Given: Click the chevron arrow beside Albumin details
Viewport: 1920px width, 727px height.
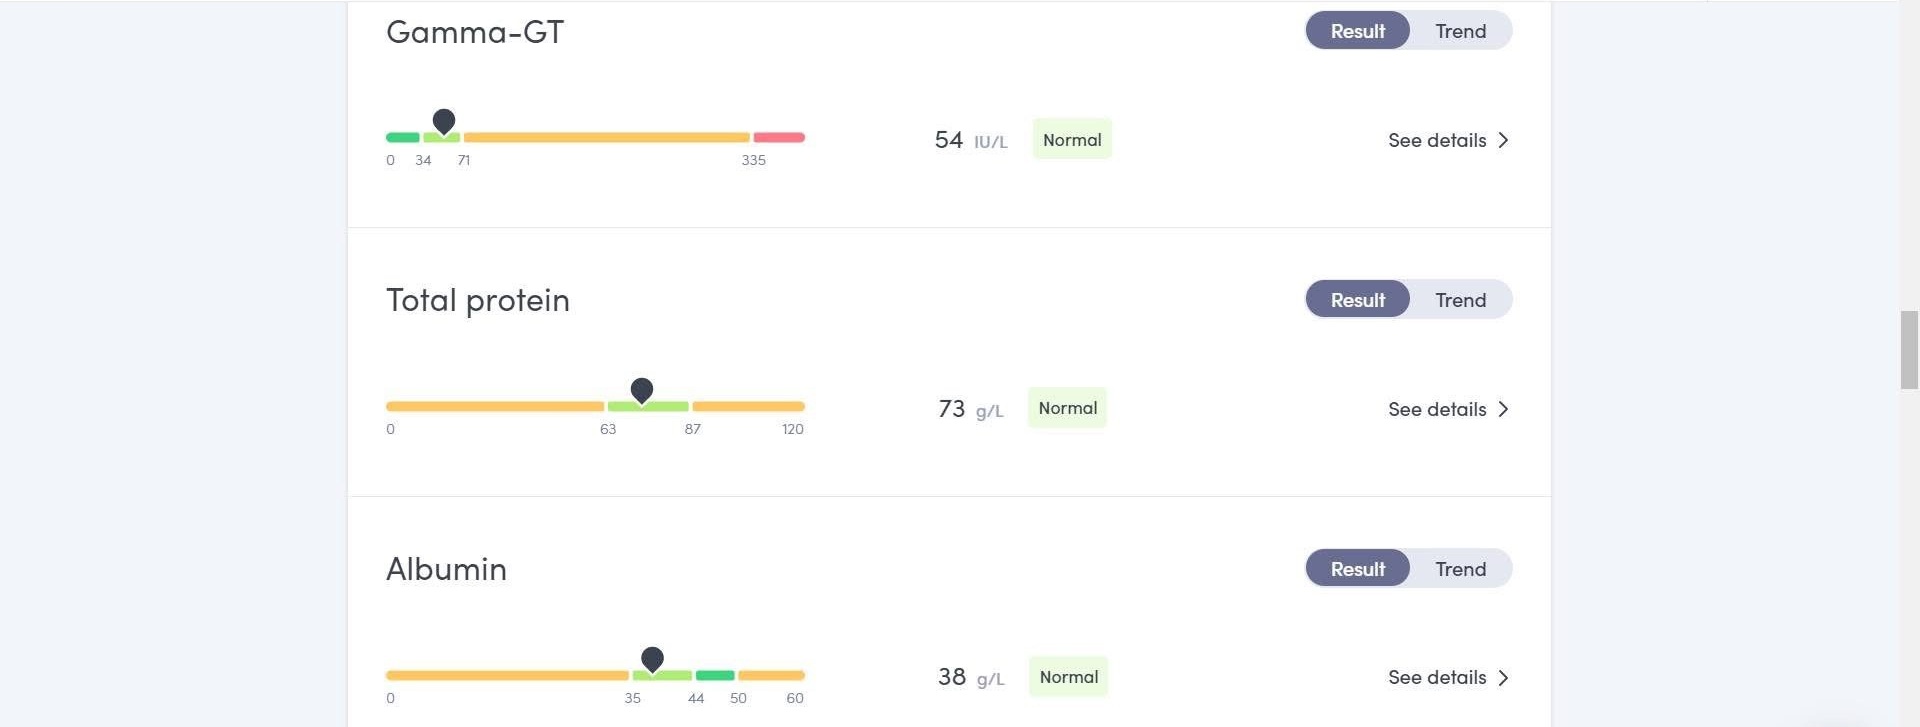Looking at the screenshot, I should (x=1503, y=678).
